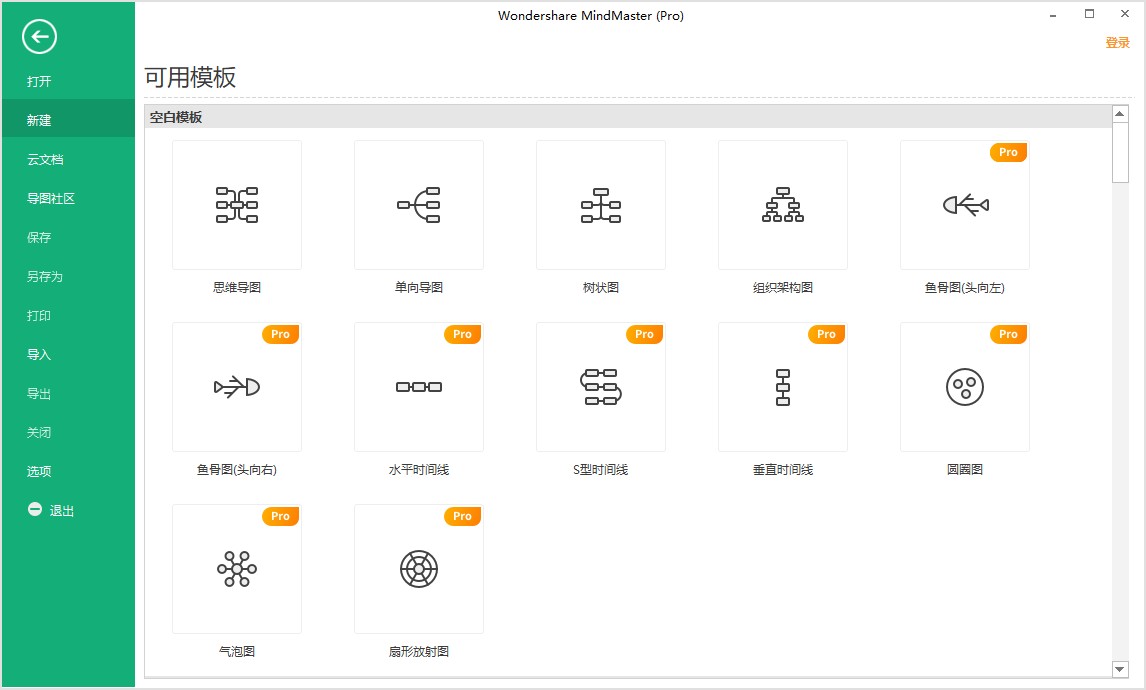
Task: Click the 鱼骨图(头向左) label text
Action: tap(965, 287)
